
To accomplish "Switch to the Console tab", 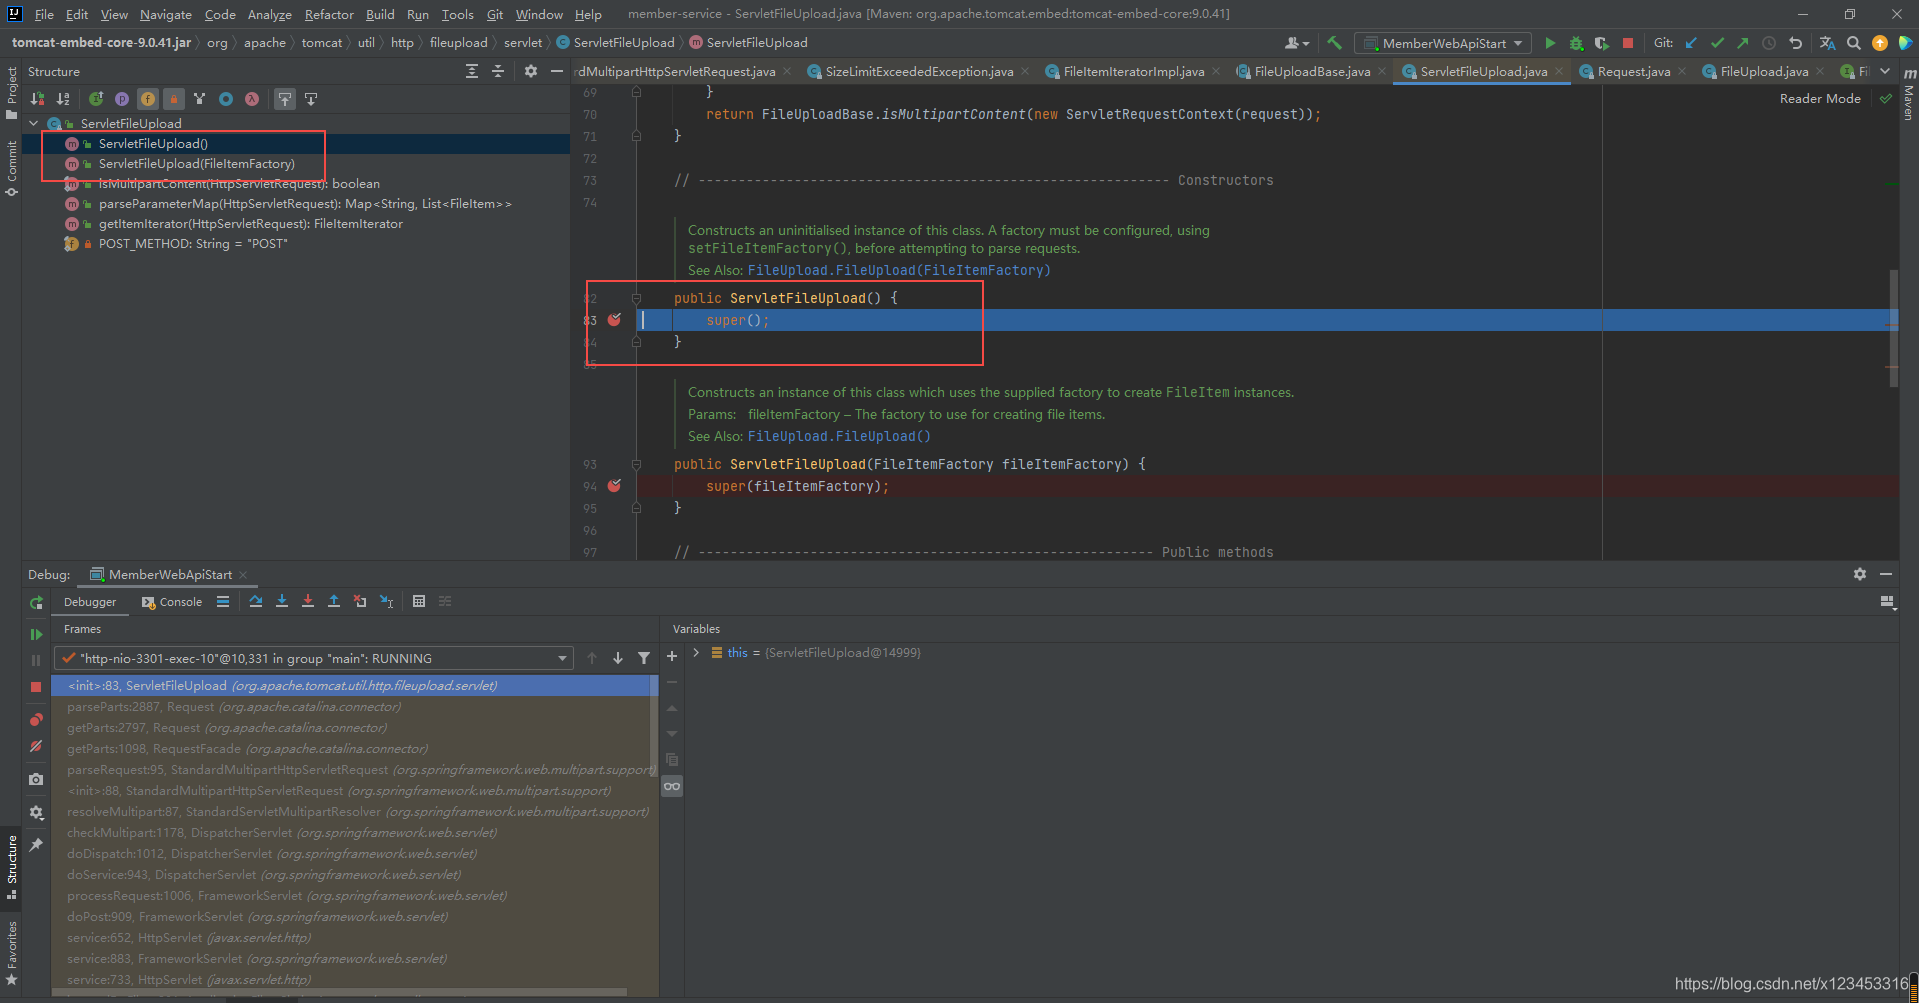I will pyautogui.click(x=172, y=602).
